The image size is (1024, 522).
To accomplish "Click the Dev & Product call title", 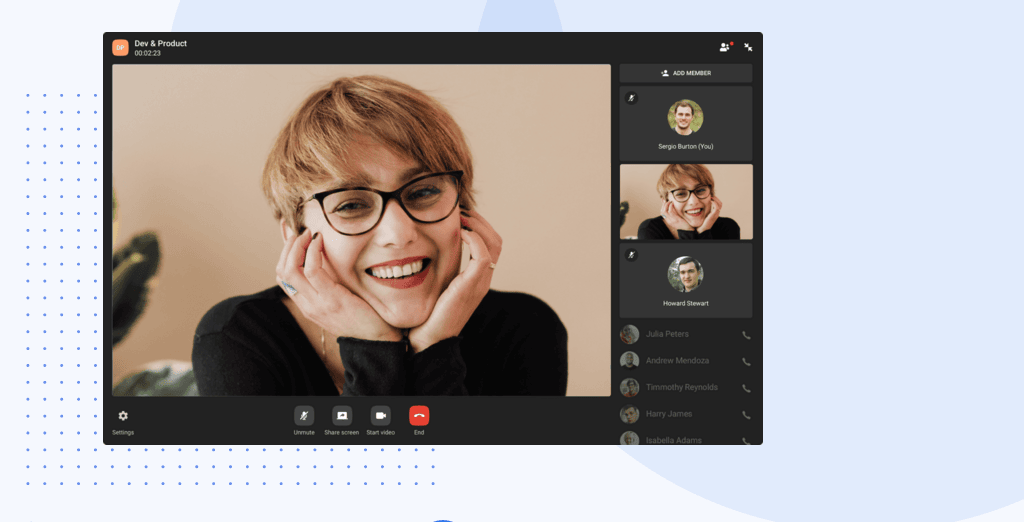I will [x=161, y=43].
